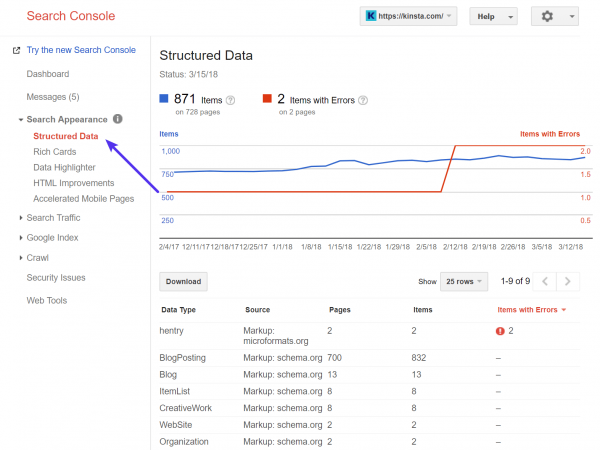
Task: Open Try the new Search Console link
Action: [x=83, y=50]
